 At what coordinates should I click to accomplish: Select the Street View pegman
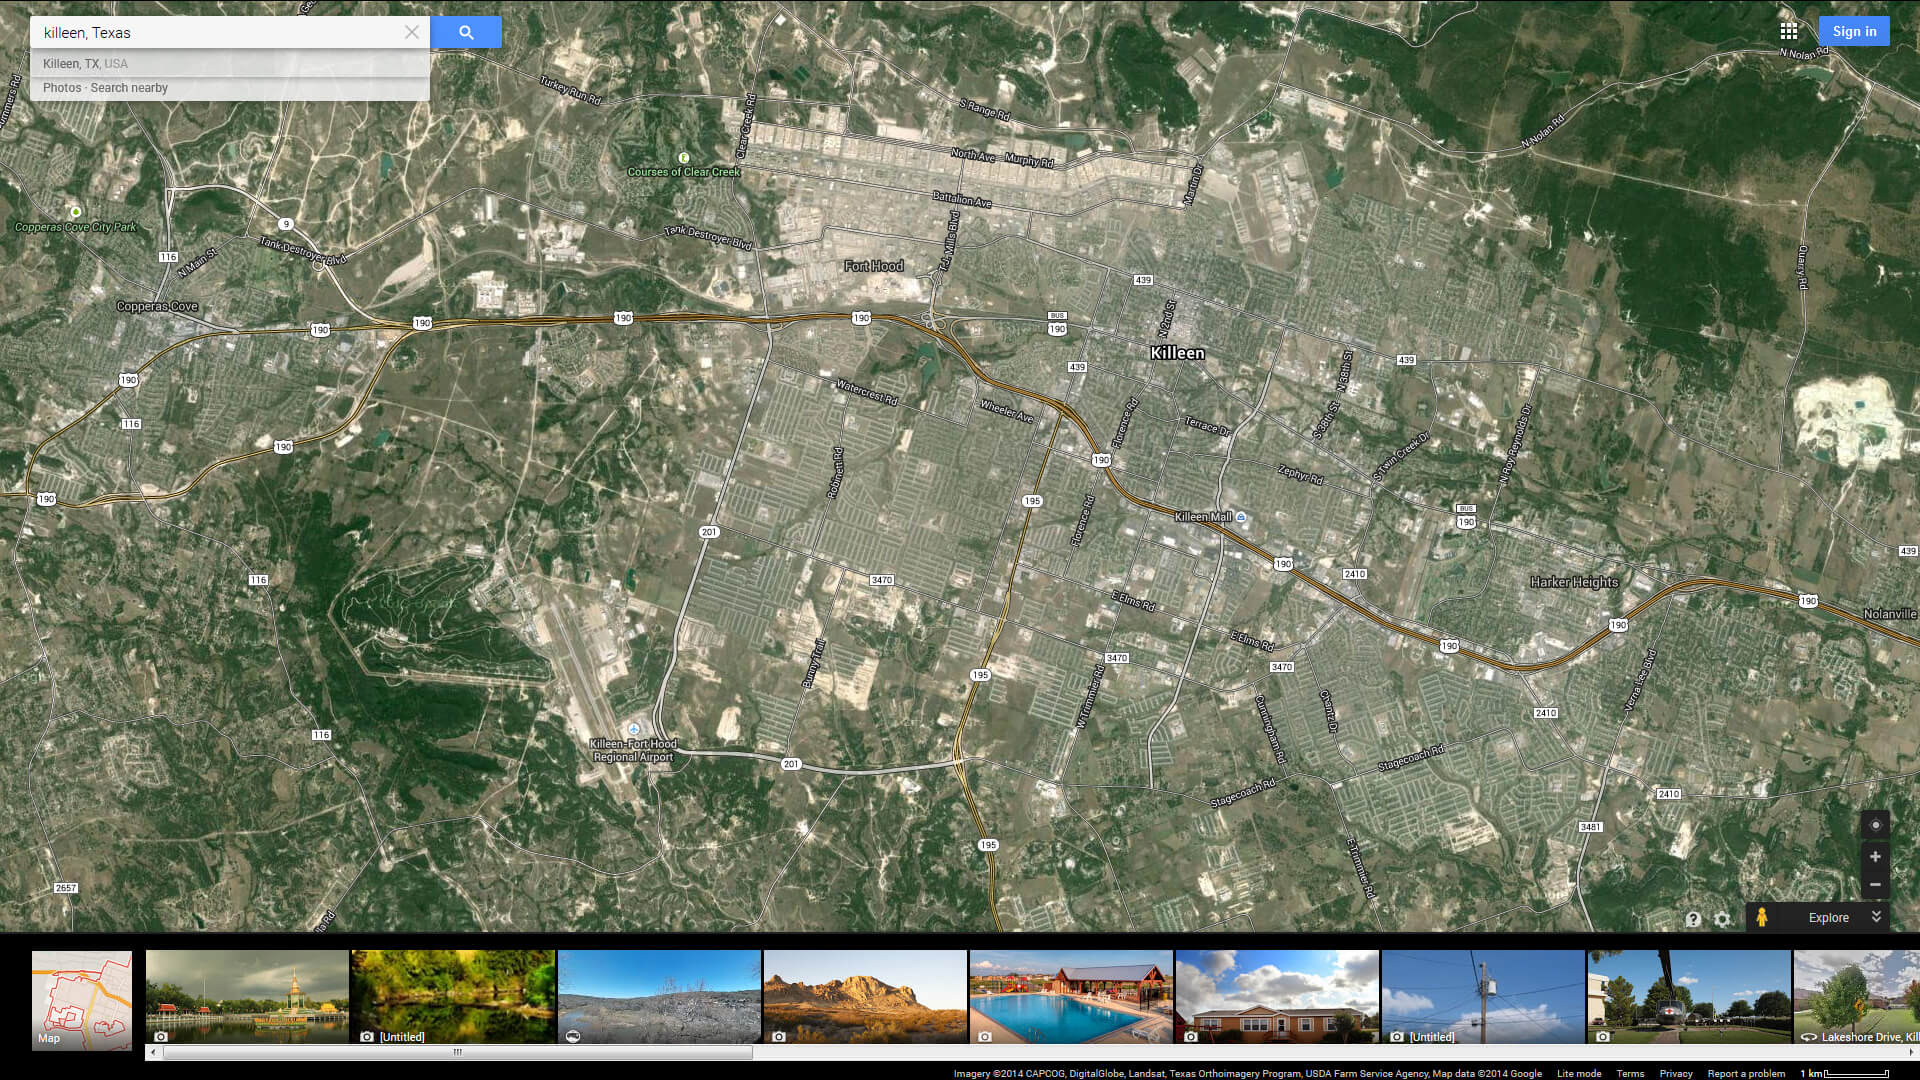tap(1762, 917)
